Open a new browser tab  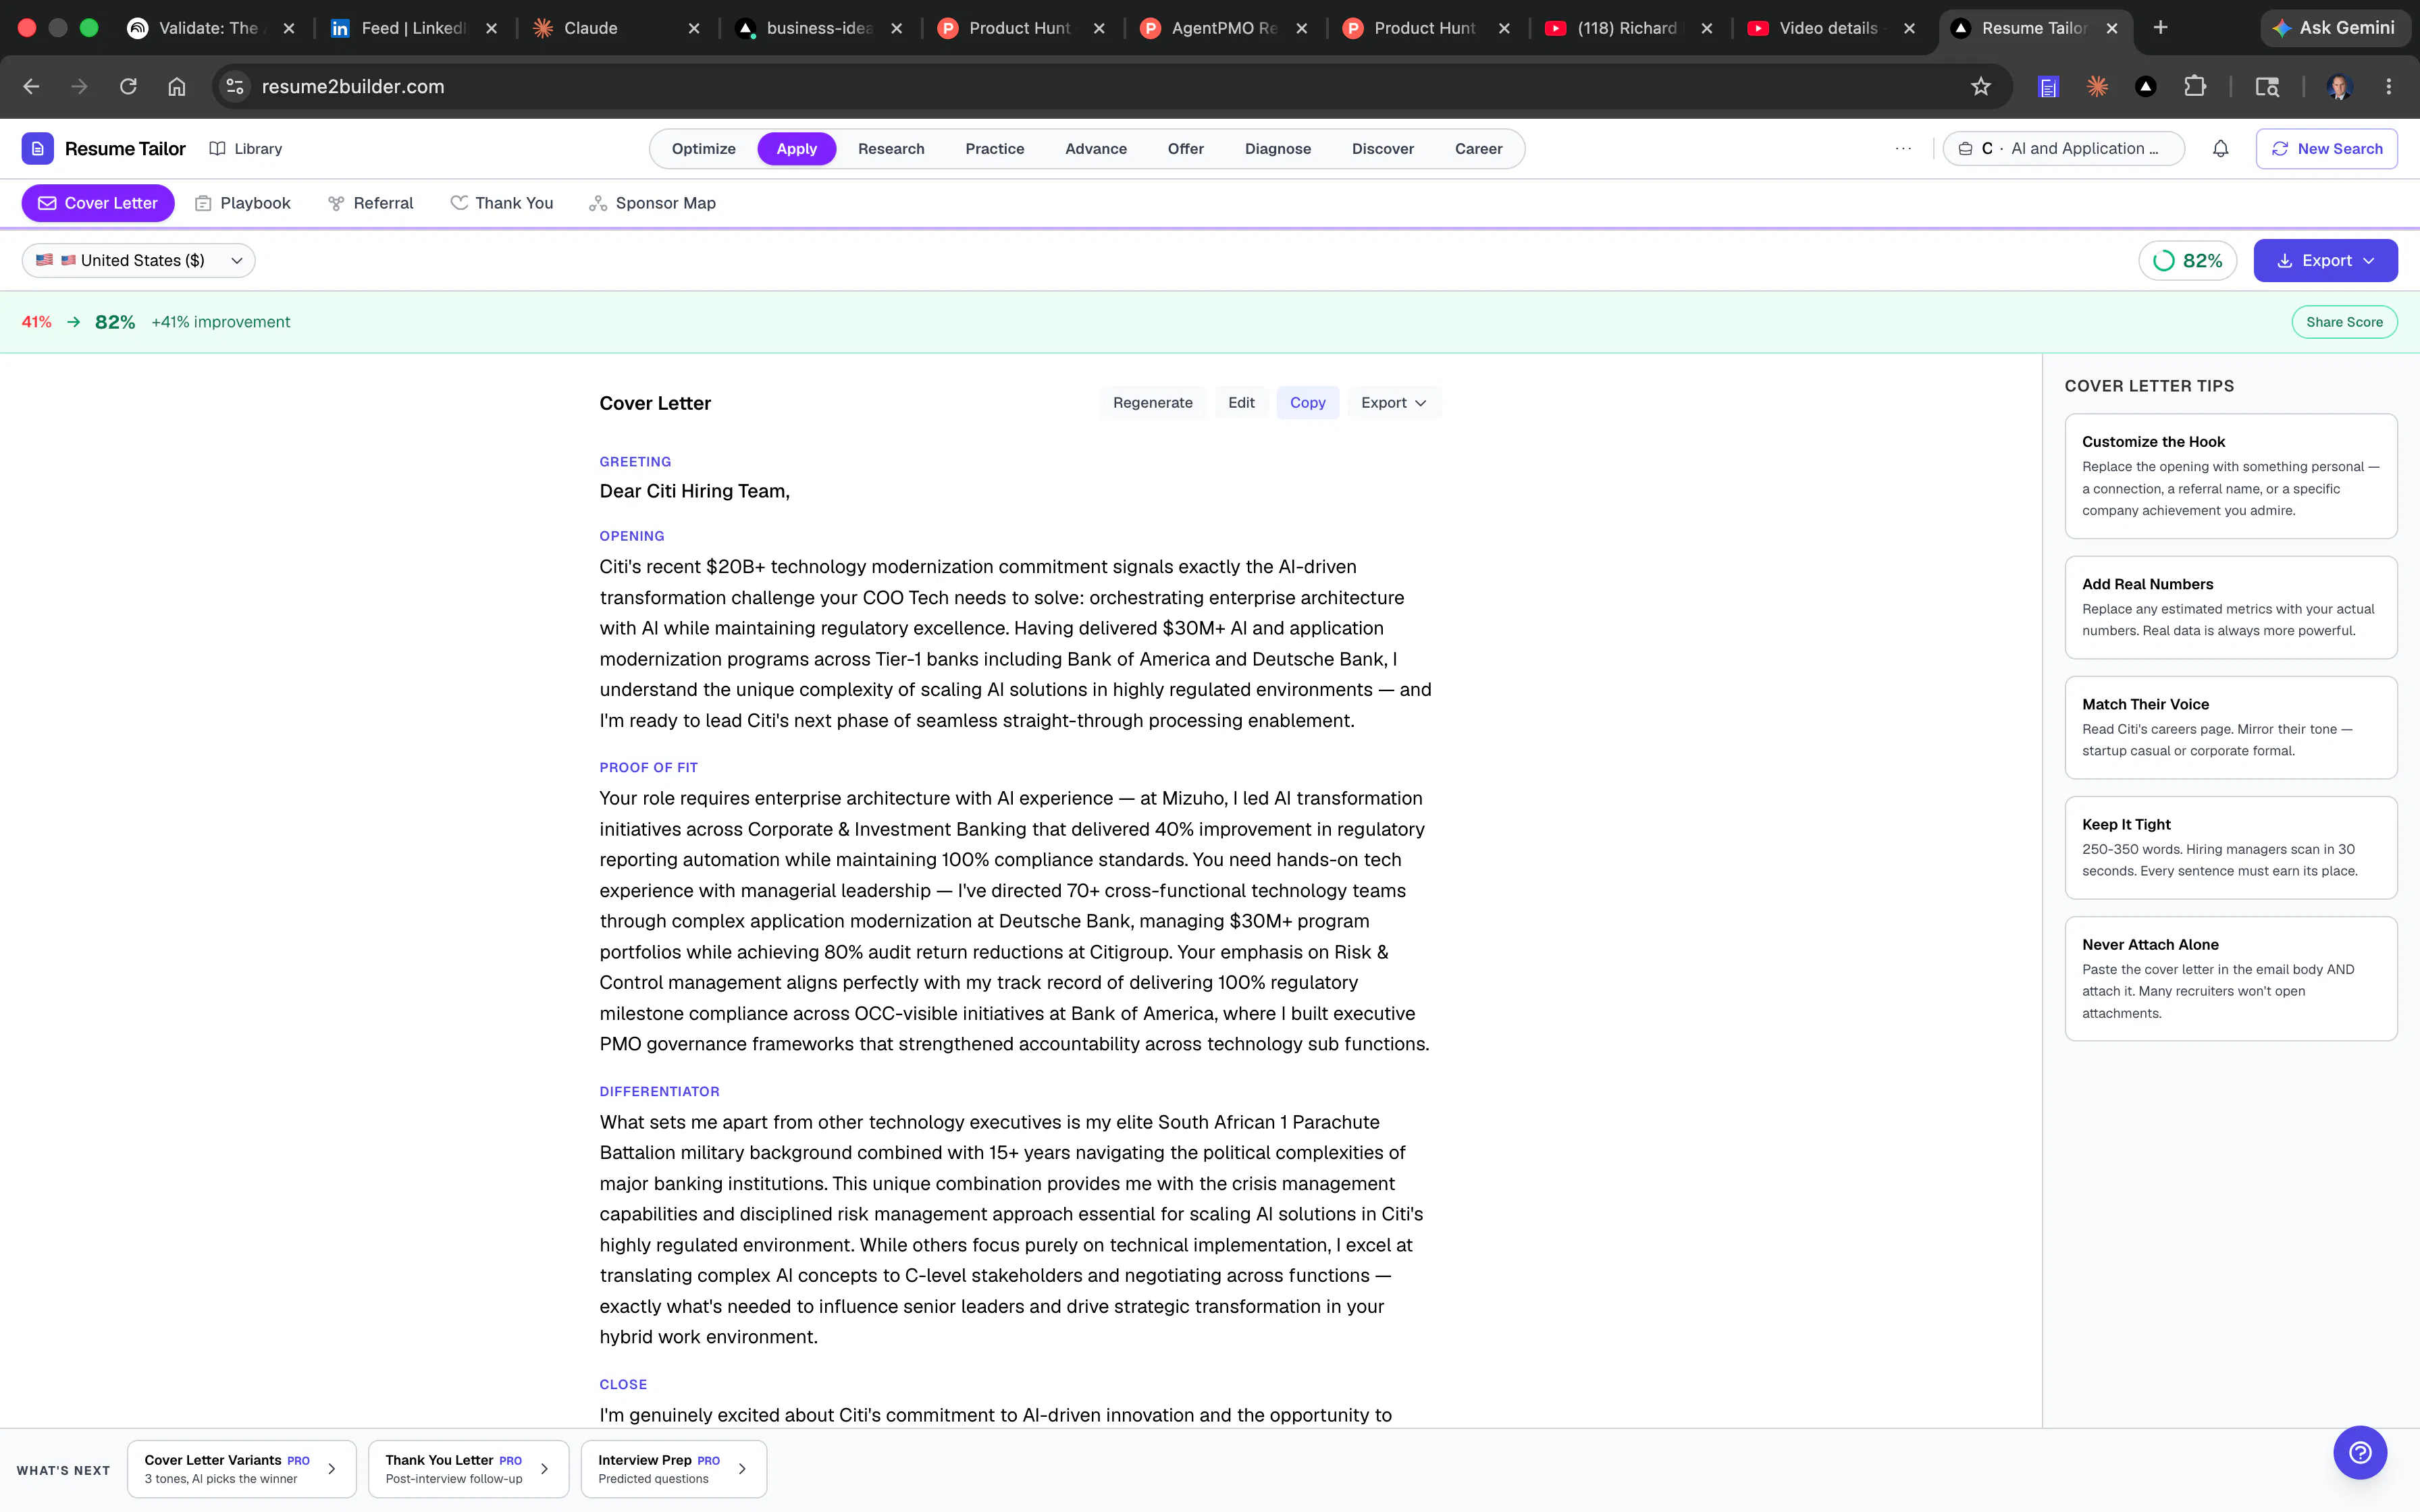tap(2160, 28)
